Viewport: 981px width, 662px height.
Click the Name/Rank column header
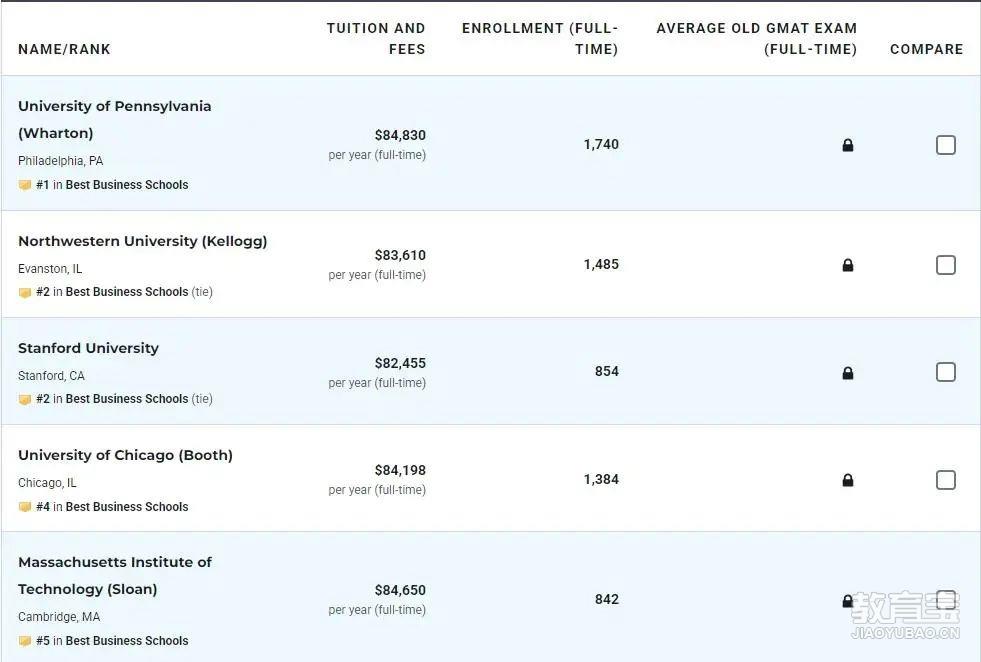(x=64, y=49)
